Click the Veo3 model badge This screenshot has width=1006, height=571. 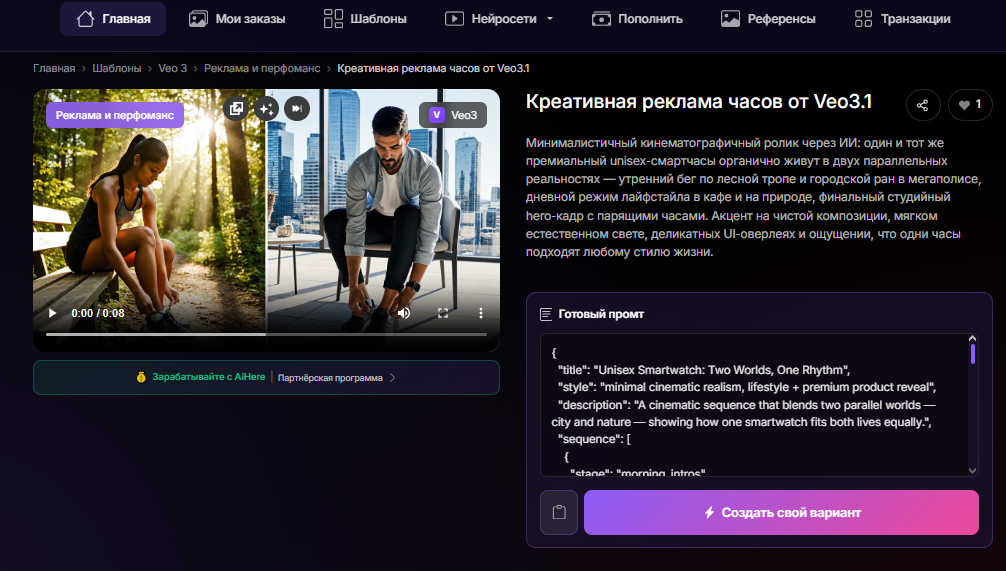[453, 115]
